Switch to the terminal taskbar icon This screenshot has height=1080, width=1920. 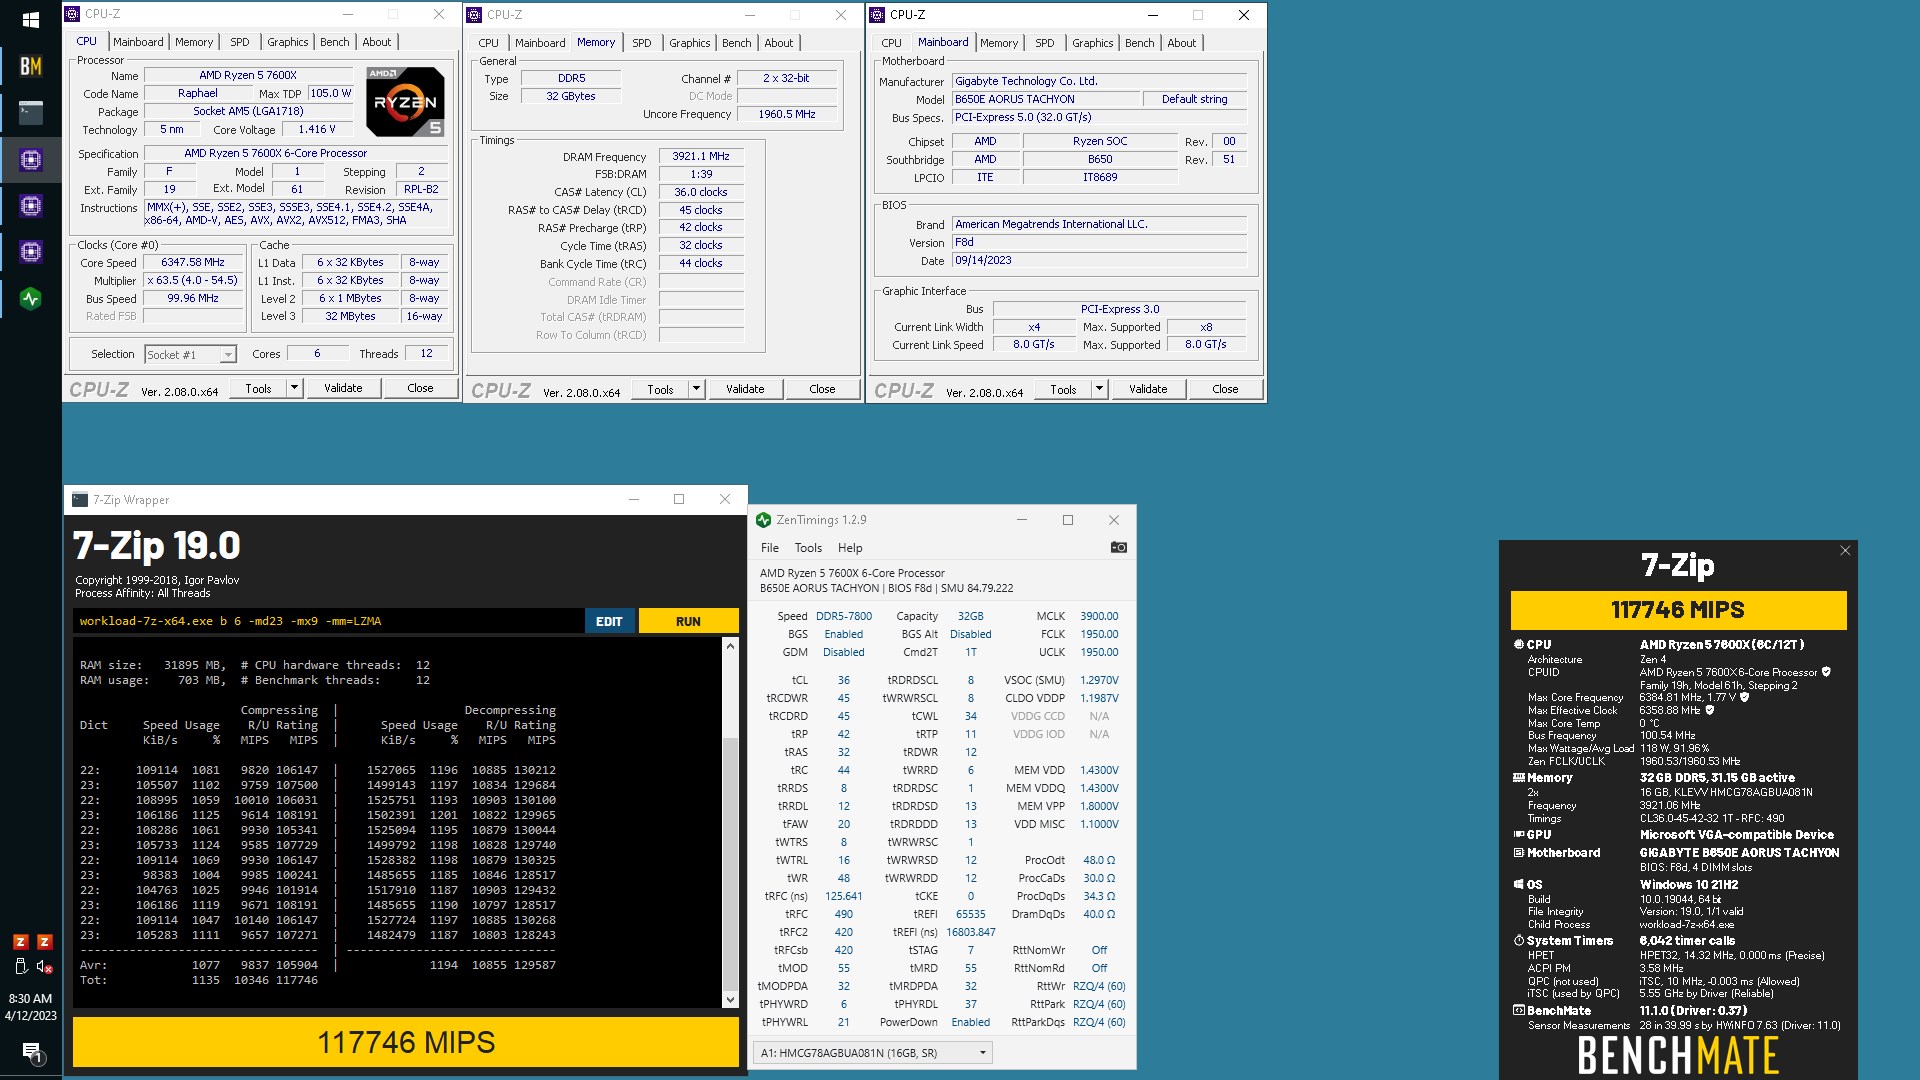pos(30,112)
